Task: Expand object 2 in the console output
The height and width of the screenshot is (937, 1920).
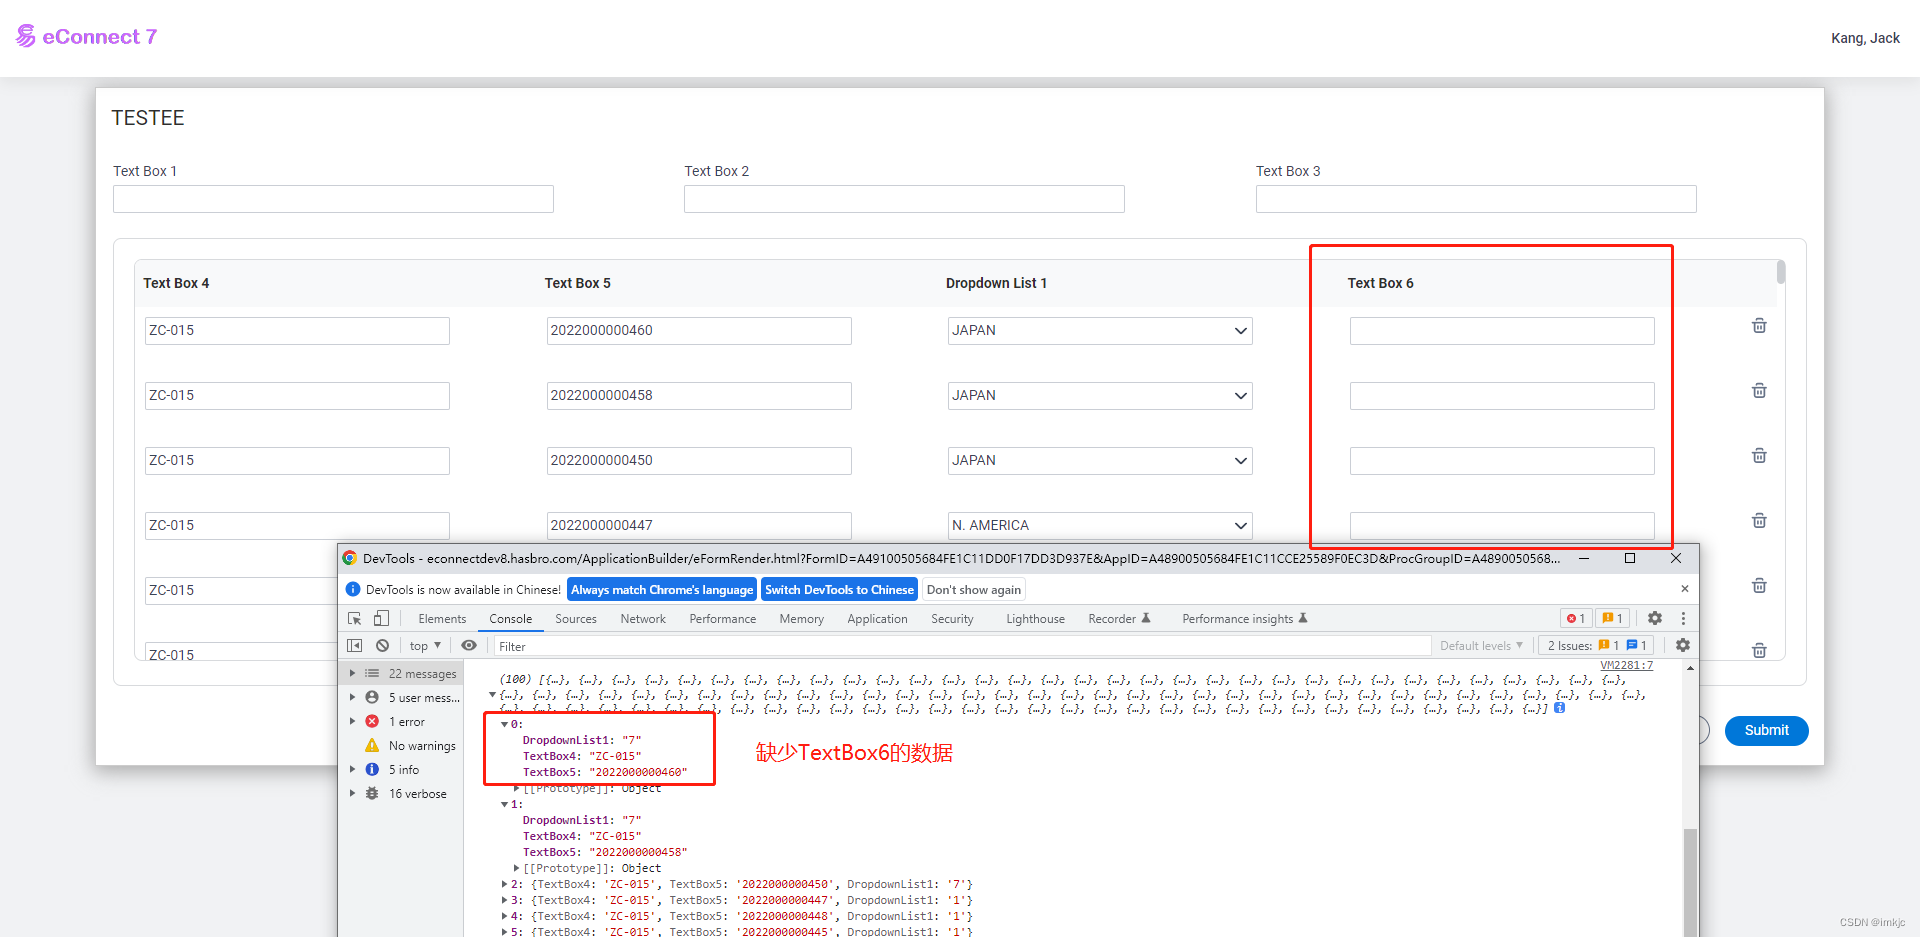Action: [505, 884]
